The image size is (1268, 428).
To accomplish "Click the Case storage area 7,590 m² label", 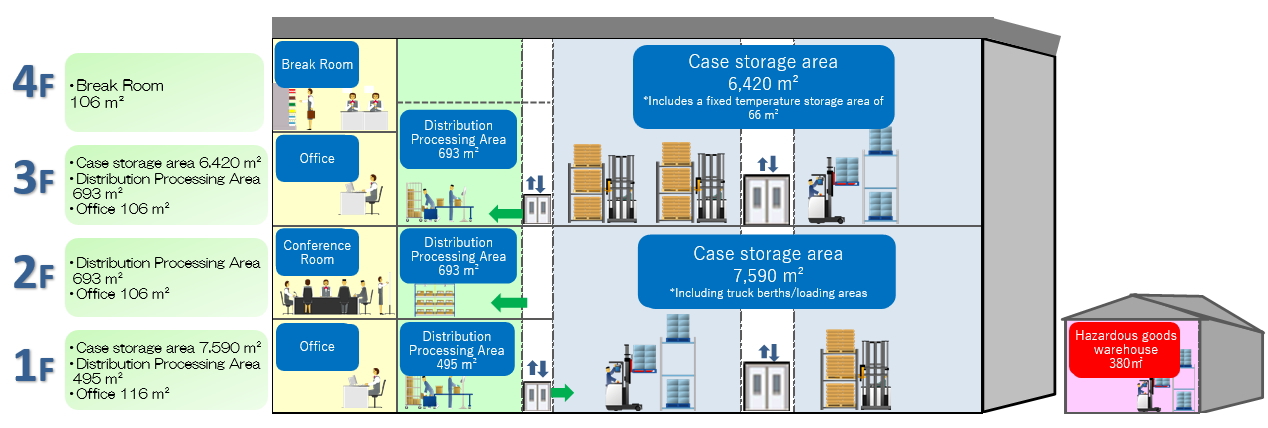I will point(767,272).
